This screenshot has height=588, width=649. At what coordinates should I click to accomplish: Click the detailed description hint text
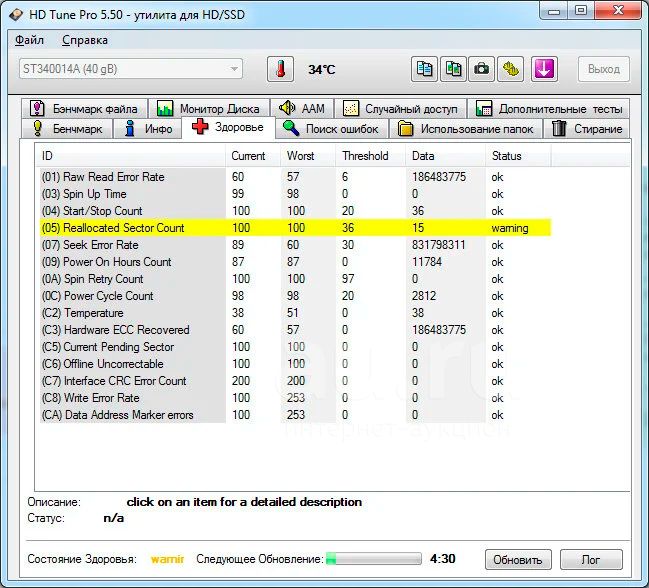click(244, 502)
